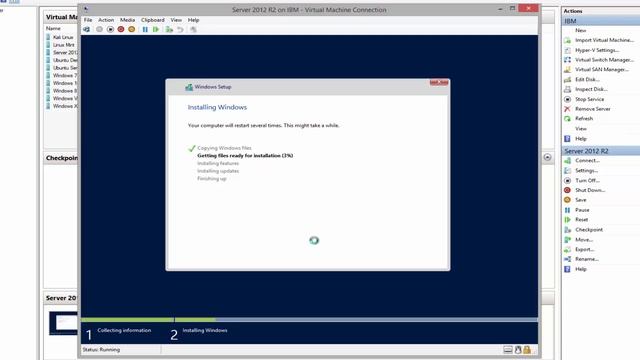This screenshot has height=360, width=640.
Task: Click the setup progress bar above step labels
Action: pos(309,320)
